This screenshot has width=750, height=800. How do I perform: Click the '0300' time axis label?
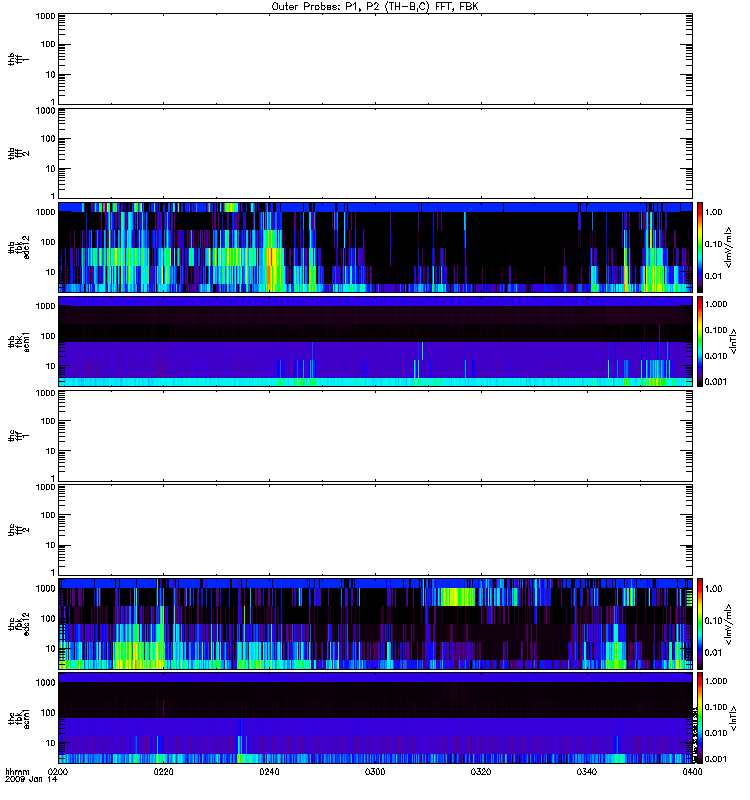(375, 772)
